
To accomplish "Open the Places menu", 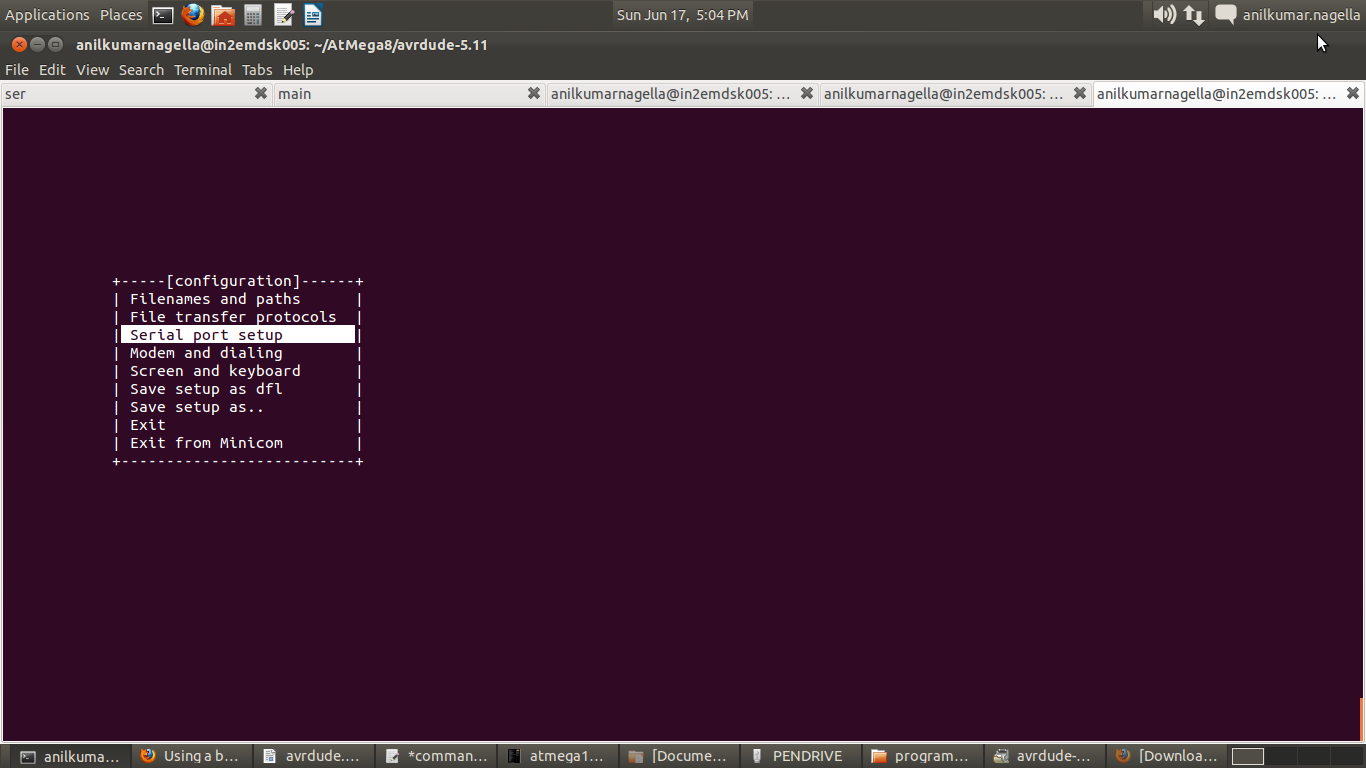I will coord(121,15).
